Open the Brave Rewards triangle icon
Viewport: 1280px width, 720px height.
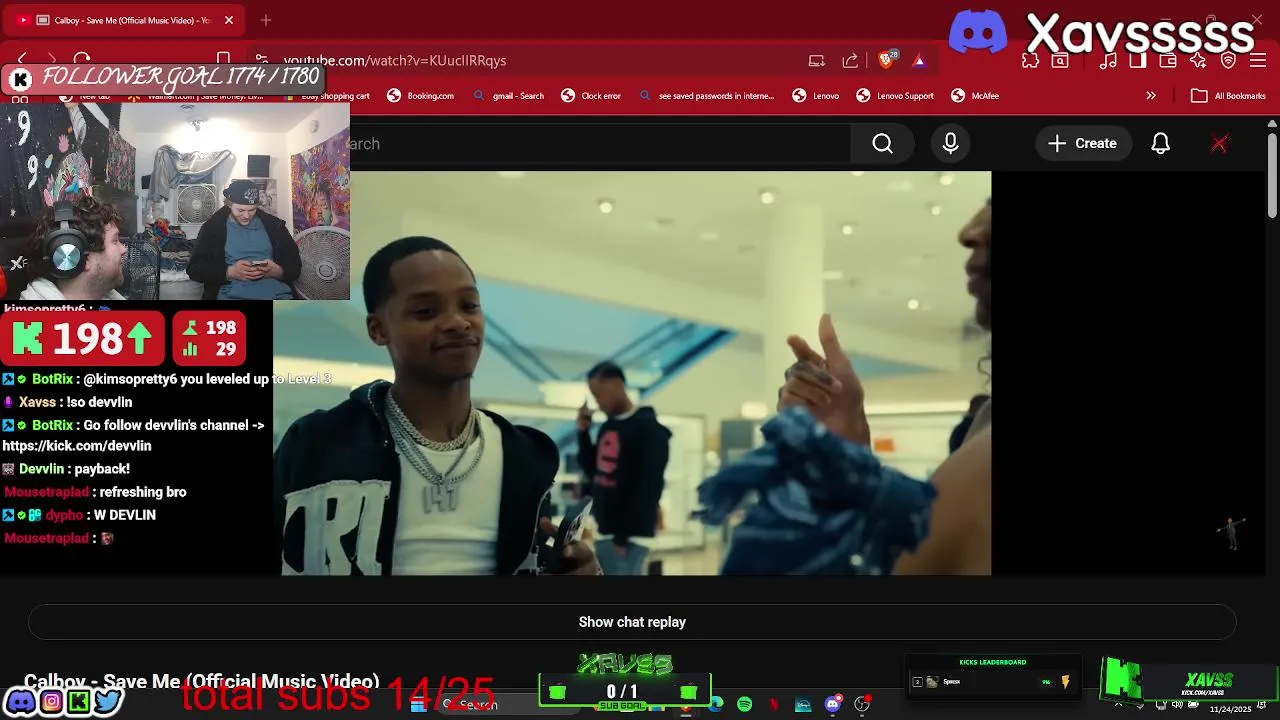[918, 61]
